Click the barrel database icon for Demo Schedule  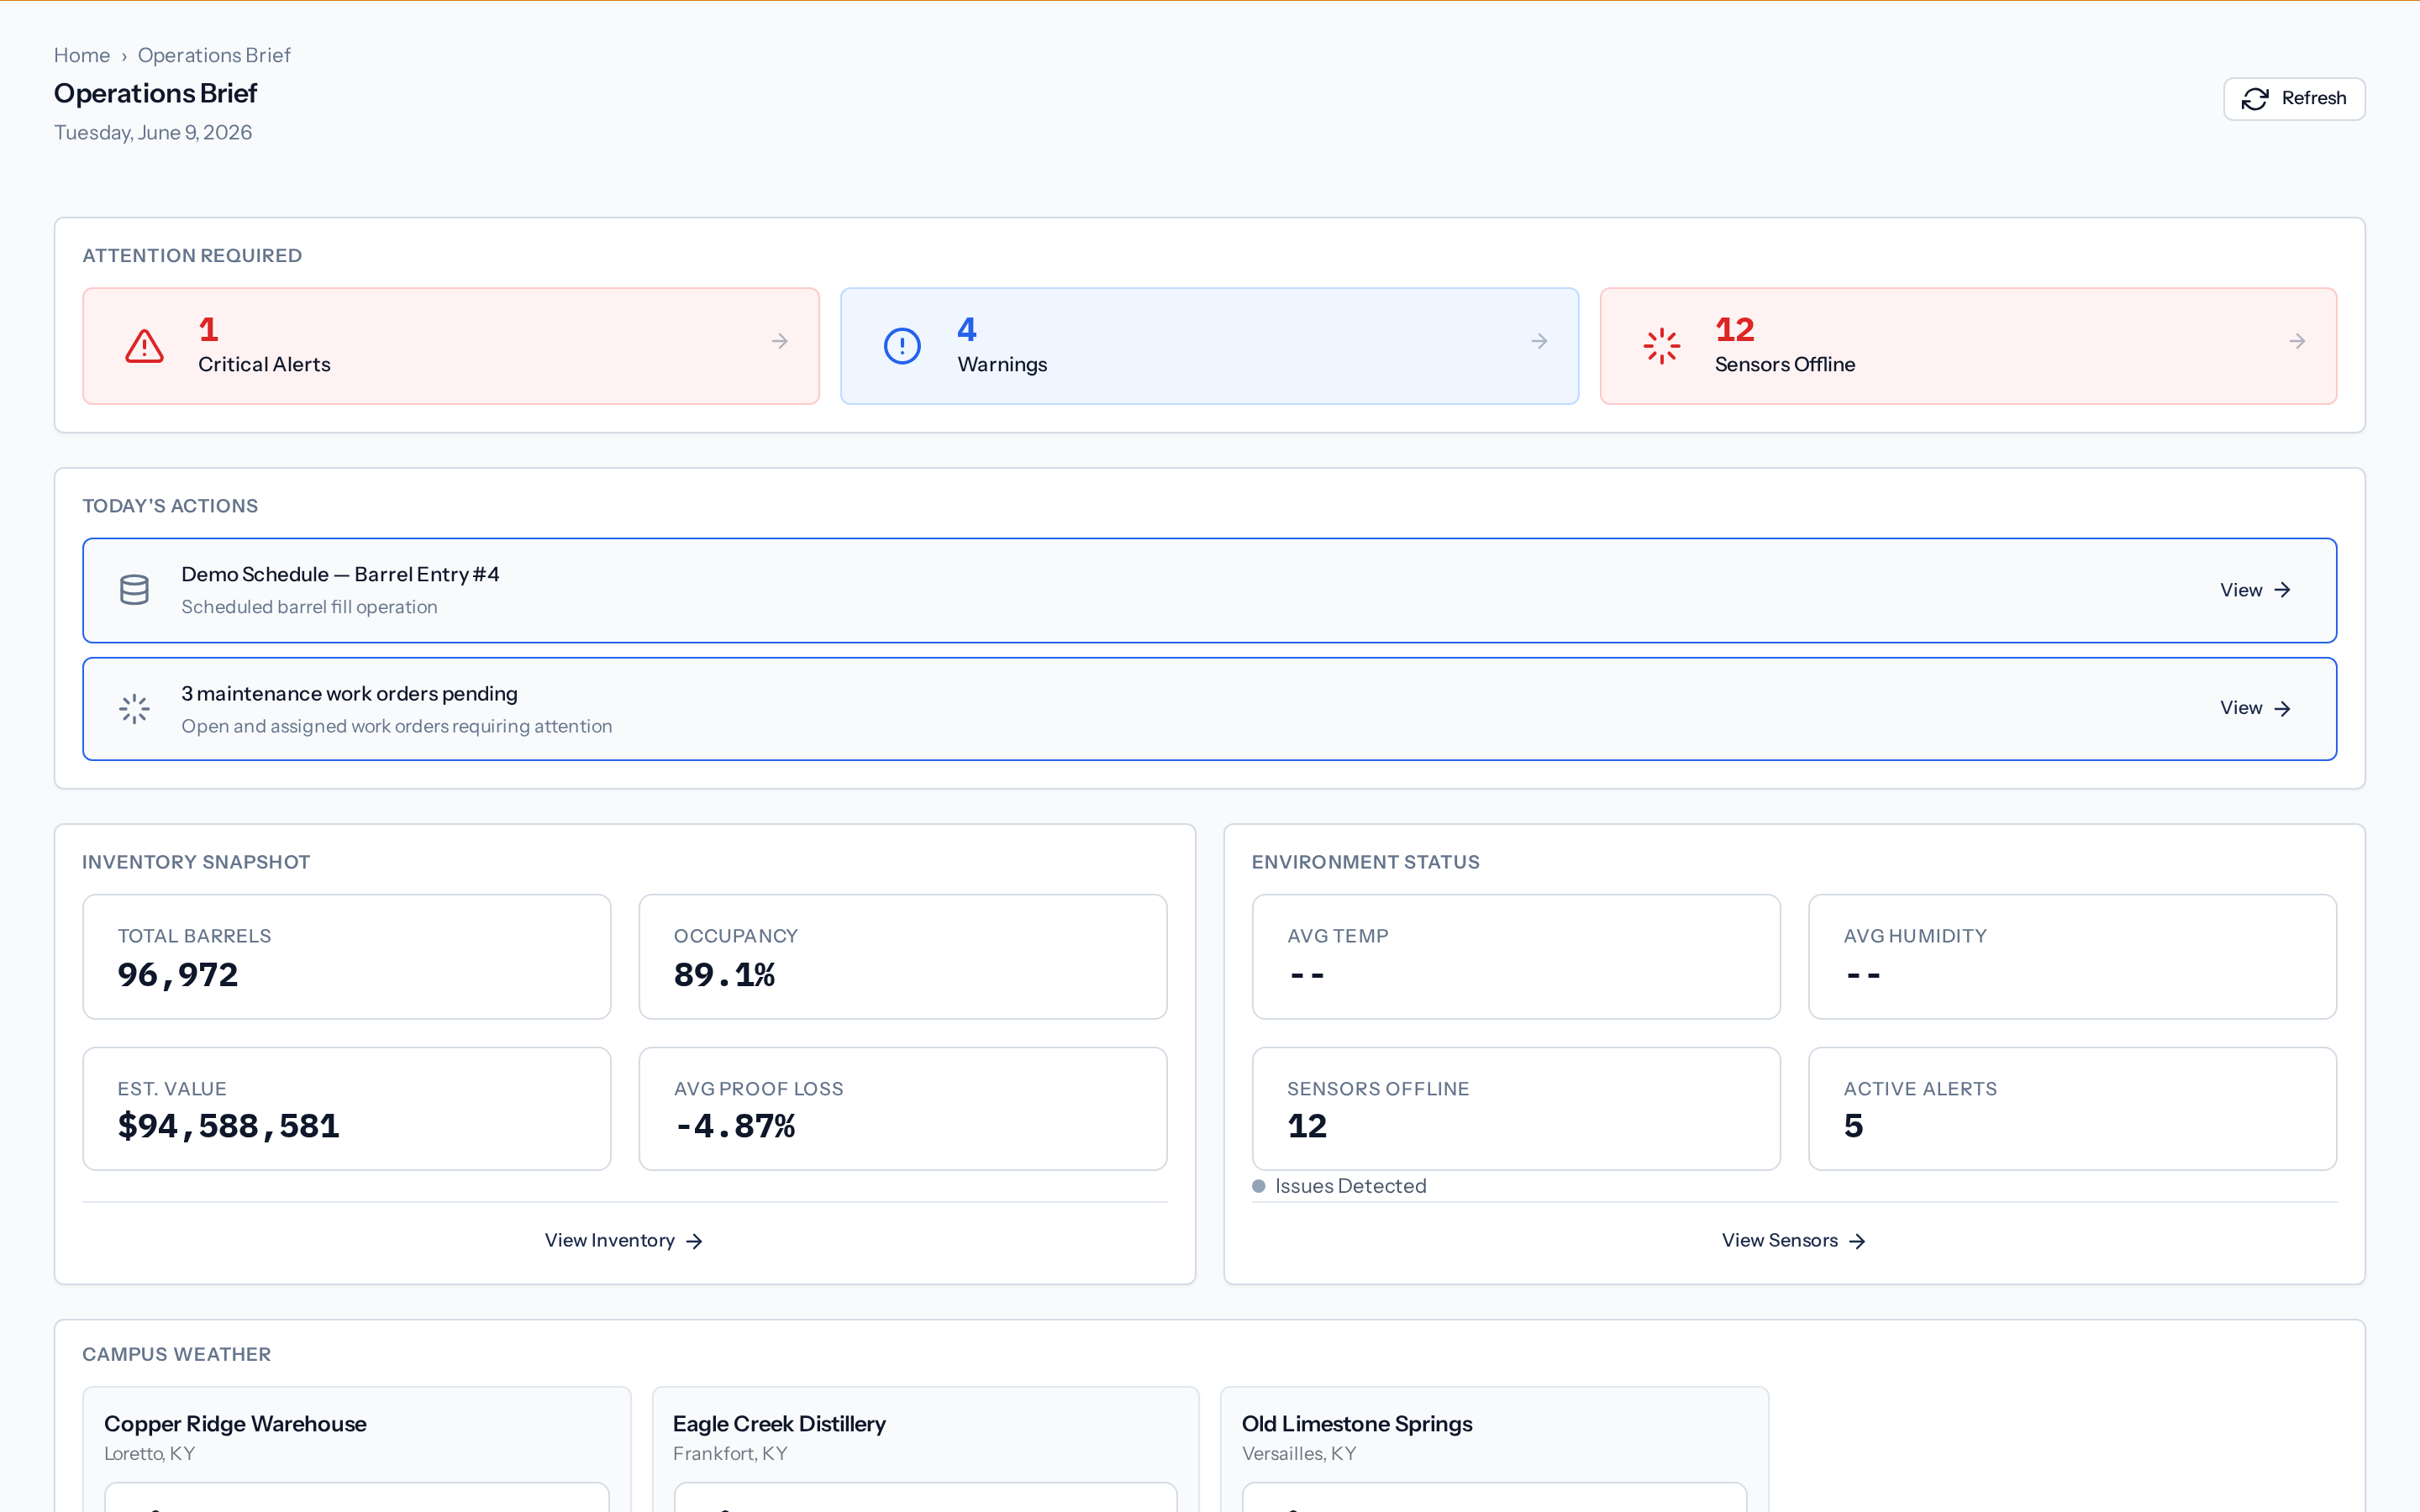click(x=134, y=590)
